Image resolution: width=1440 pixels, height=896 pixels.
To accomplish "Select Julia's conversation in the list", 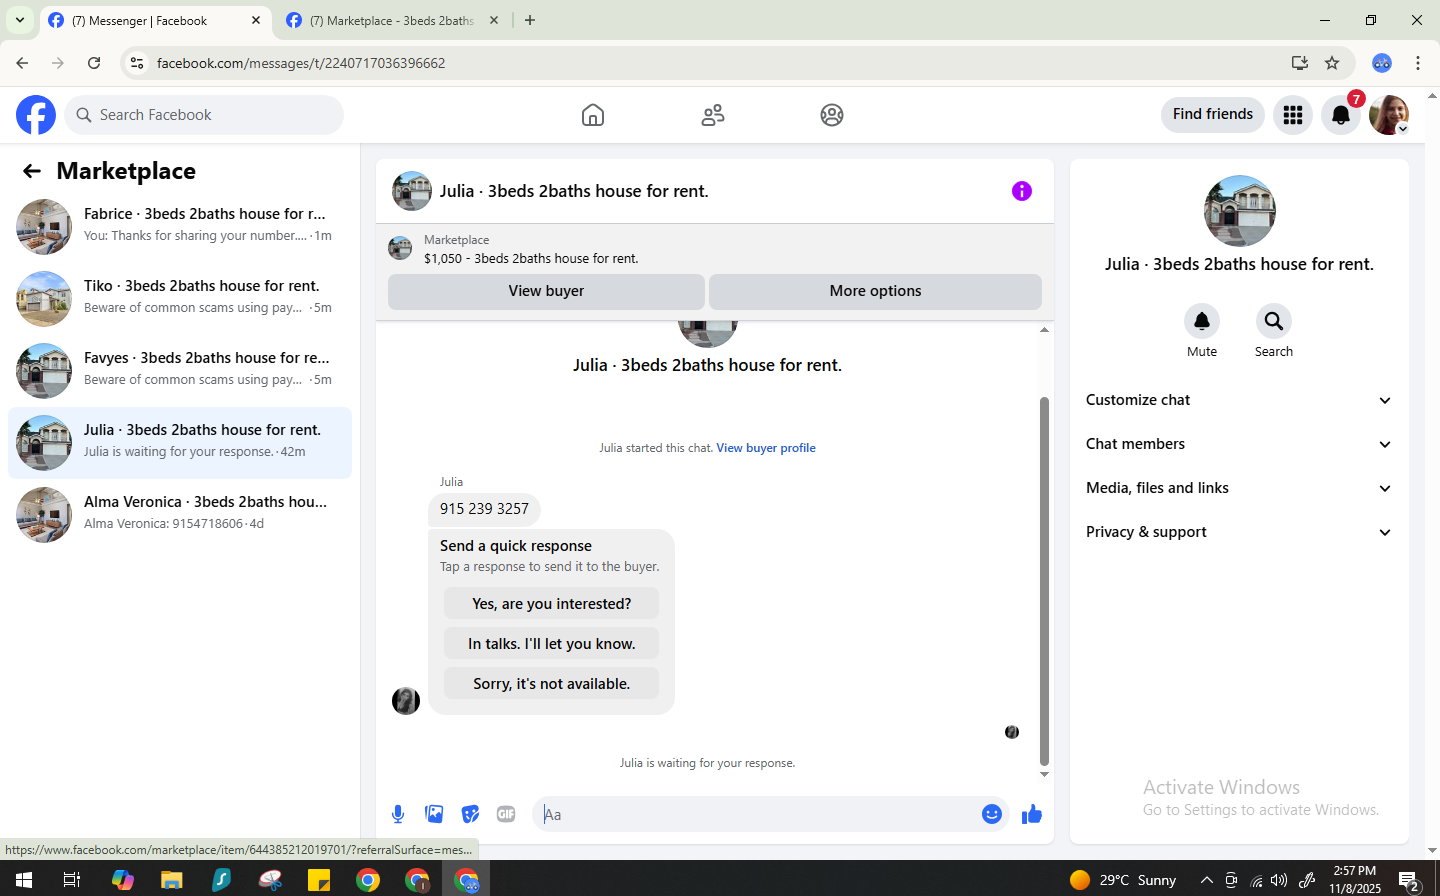I will [x=180, y=443].
